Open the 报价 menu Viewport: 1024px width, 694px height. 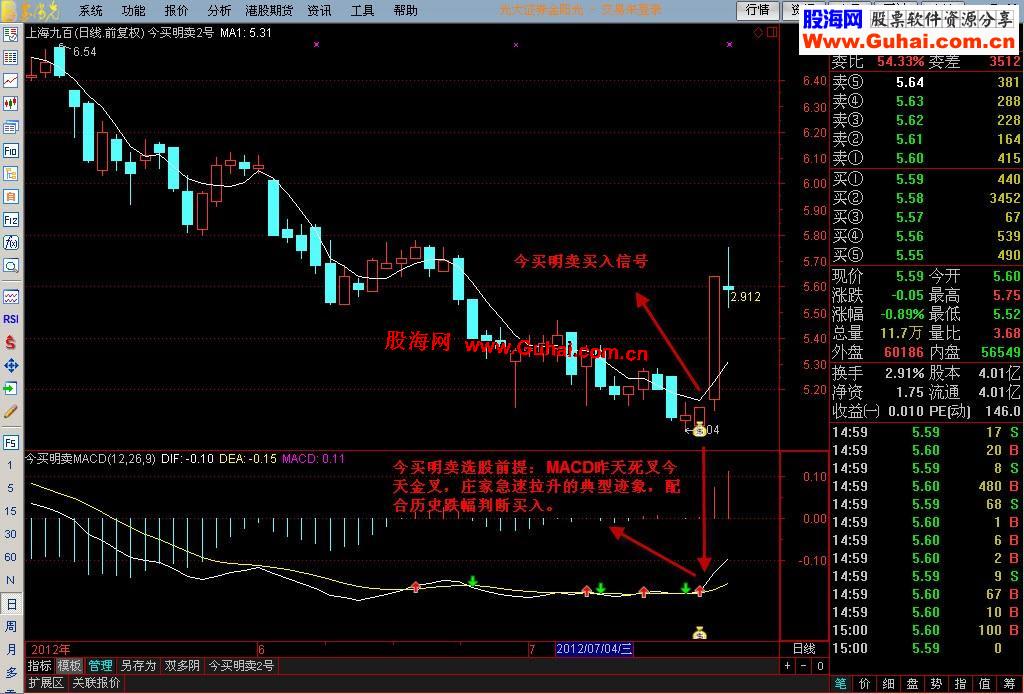pyautogui.click(x=176, y=10)
